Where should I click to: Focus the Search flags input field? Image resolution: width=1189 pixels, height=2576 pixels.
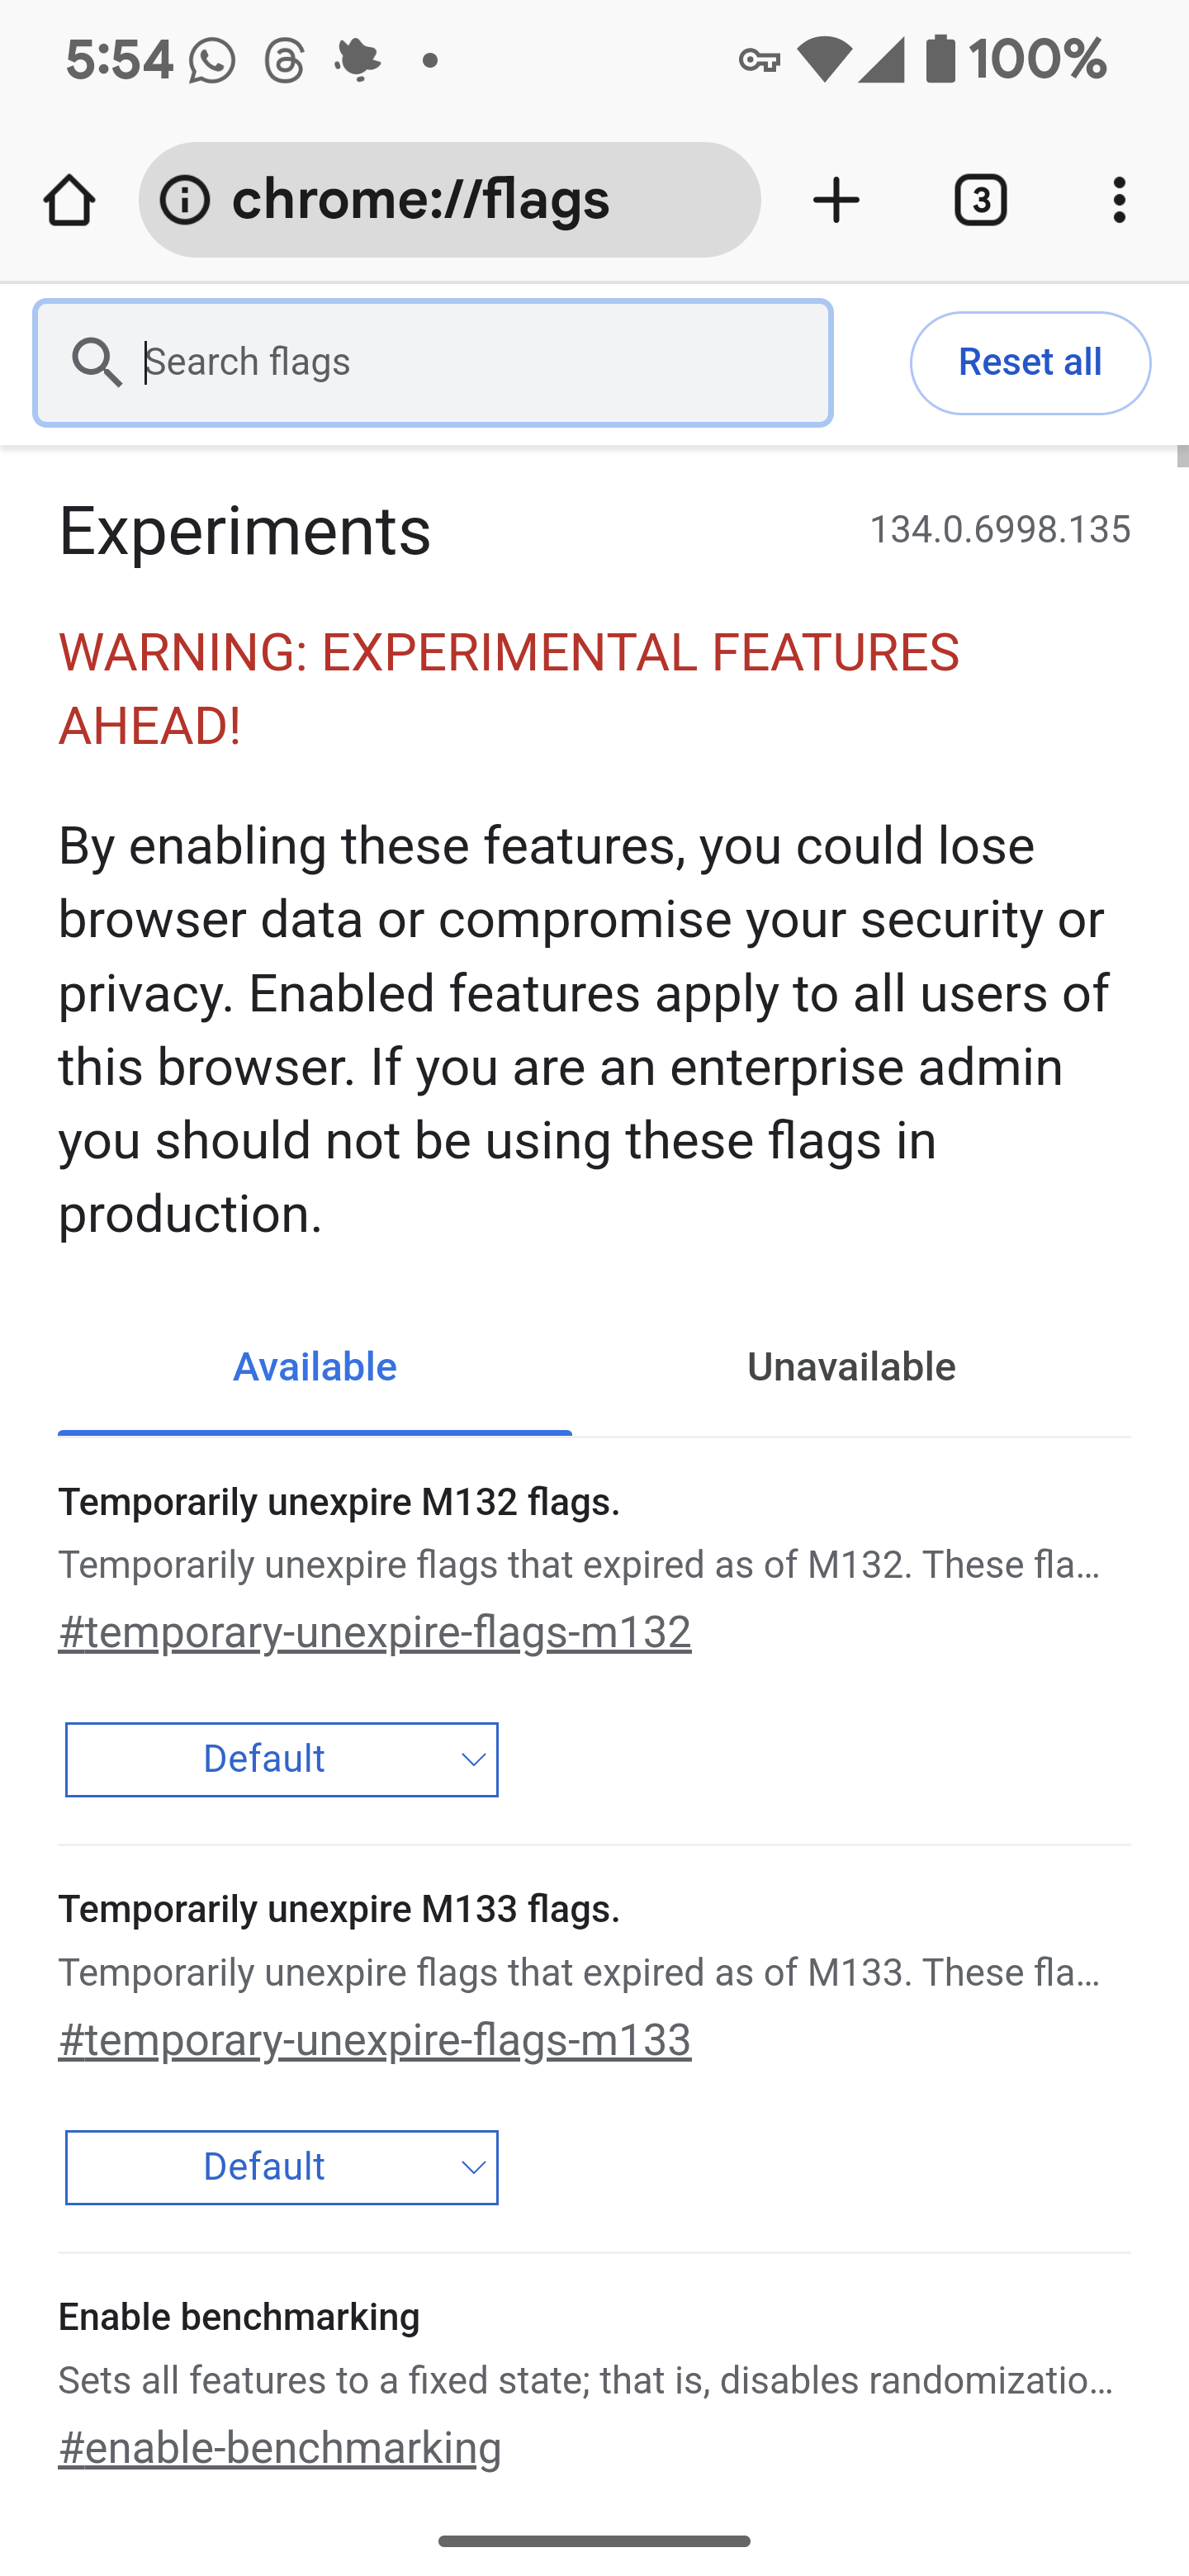point(480,362)
